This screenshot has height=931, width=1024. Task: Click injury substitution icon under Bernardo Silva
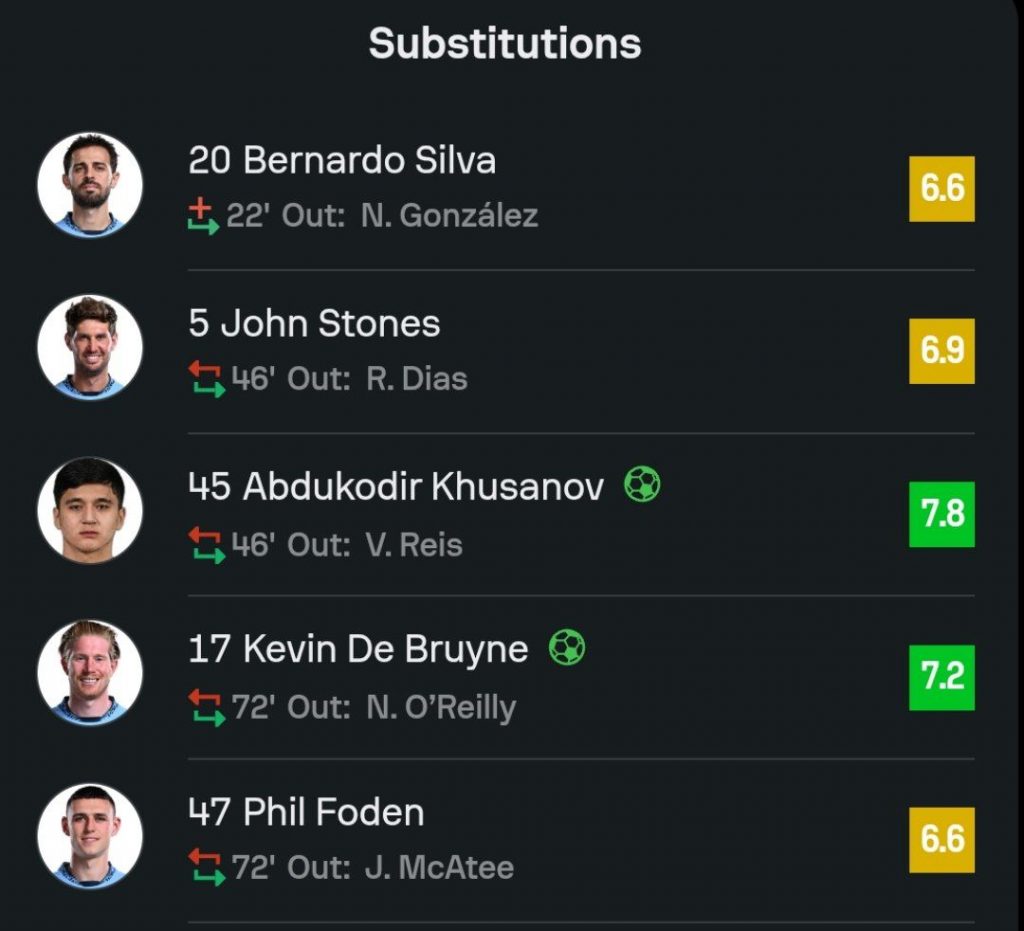tap(204, 216)
